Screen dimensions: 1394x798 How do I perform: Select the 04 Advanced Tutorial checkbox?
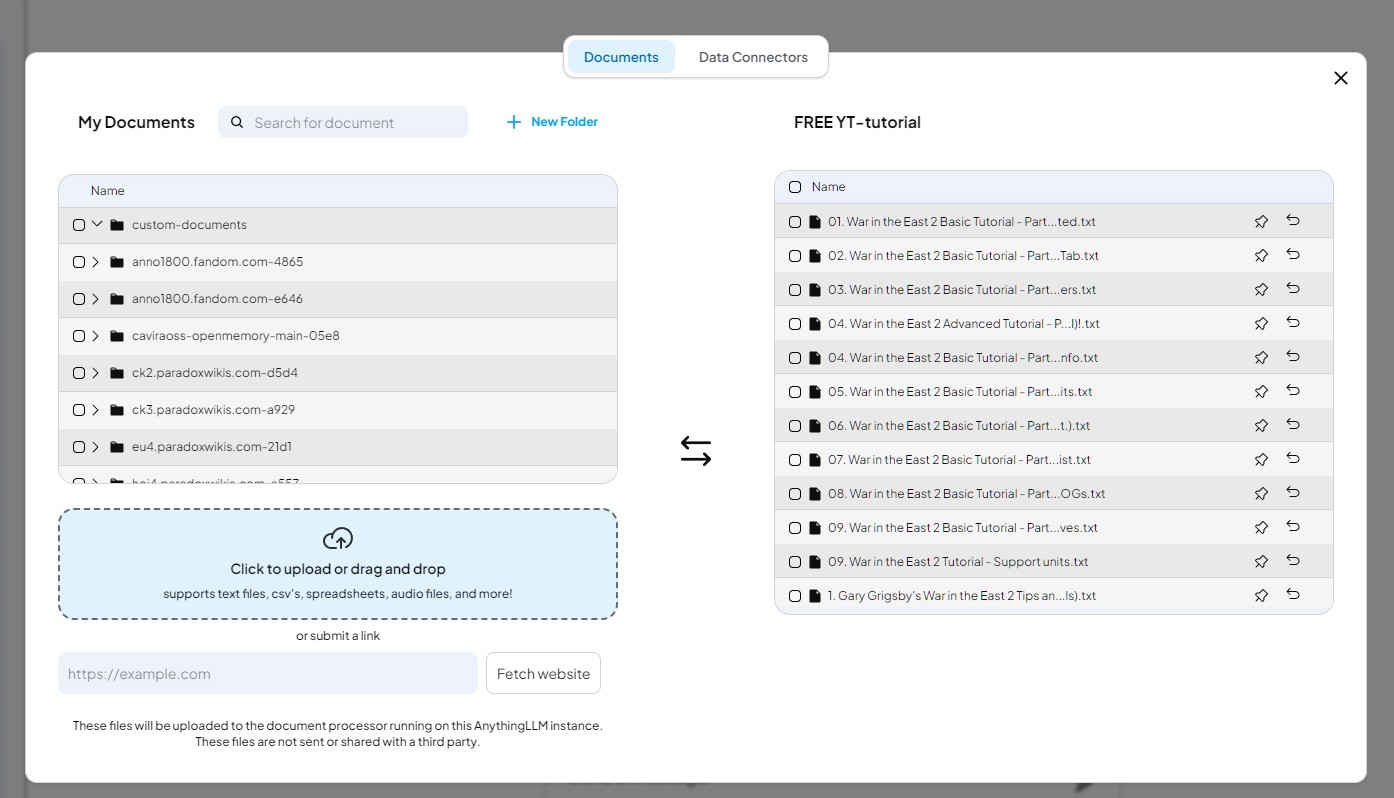(795, 324)
